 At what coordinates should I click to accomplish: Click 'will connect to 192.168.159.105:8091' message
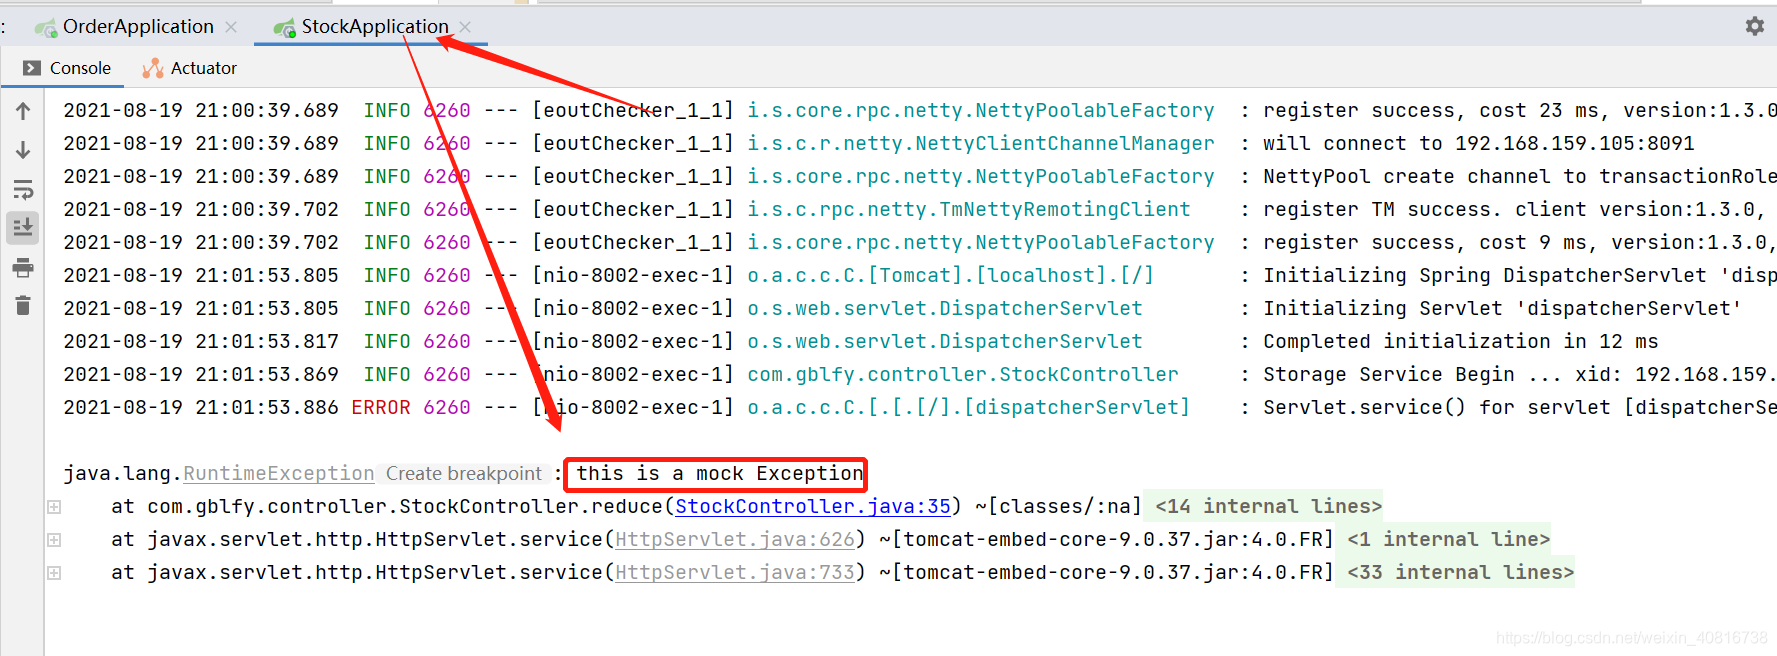coord(1479,143)
